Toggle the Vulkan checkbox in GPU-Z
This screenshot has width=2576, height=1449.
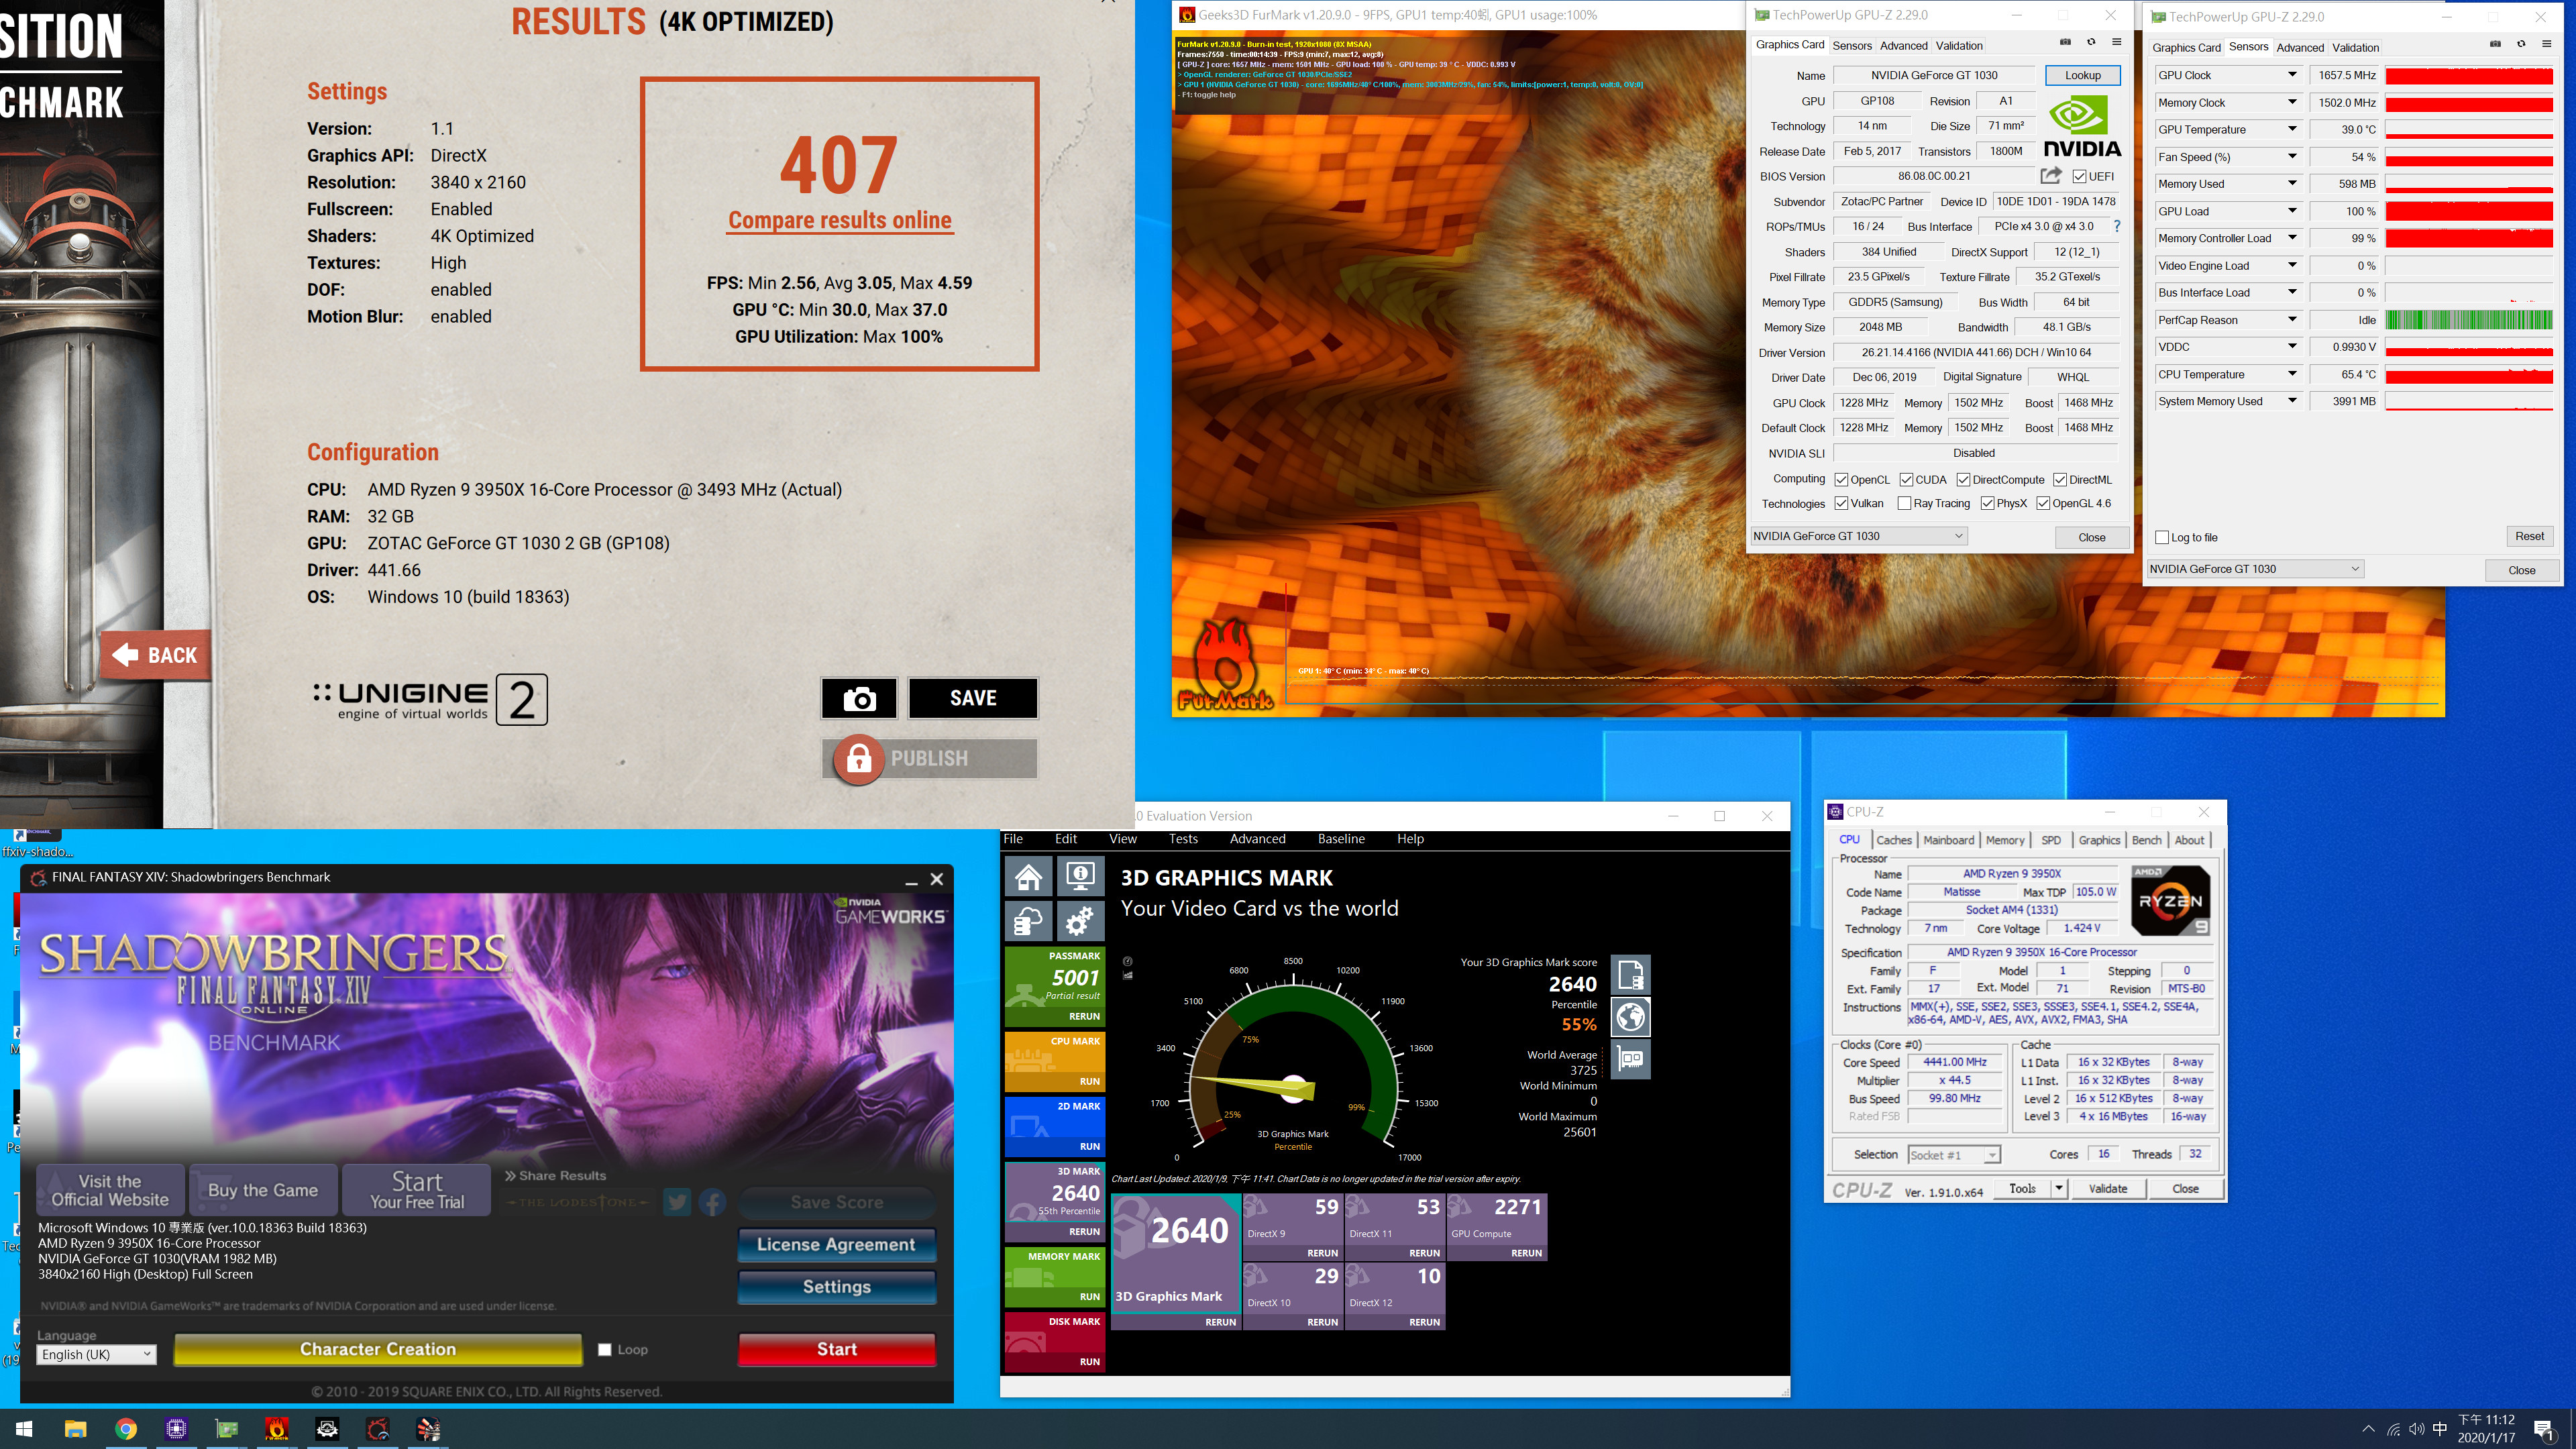tap(1841, 503)
